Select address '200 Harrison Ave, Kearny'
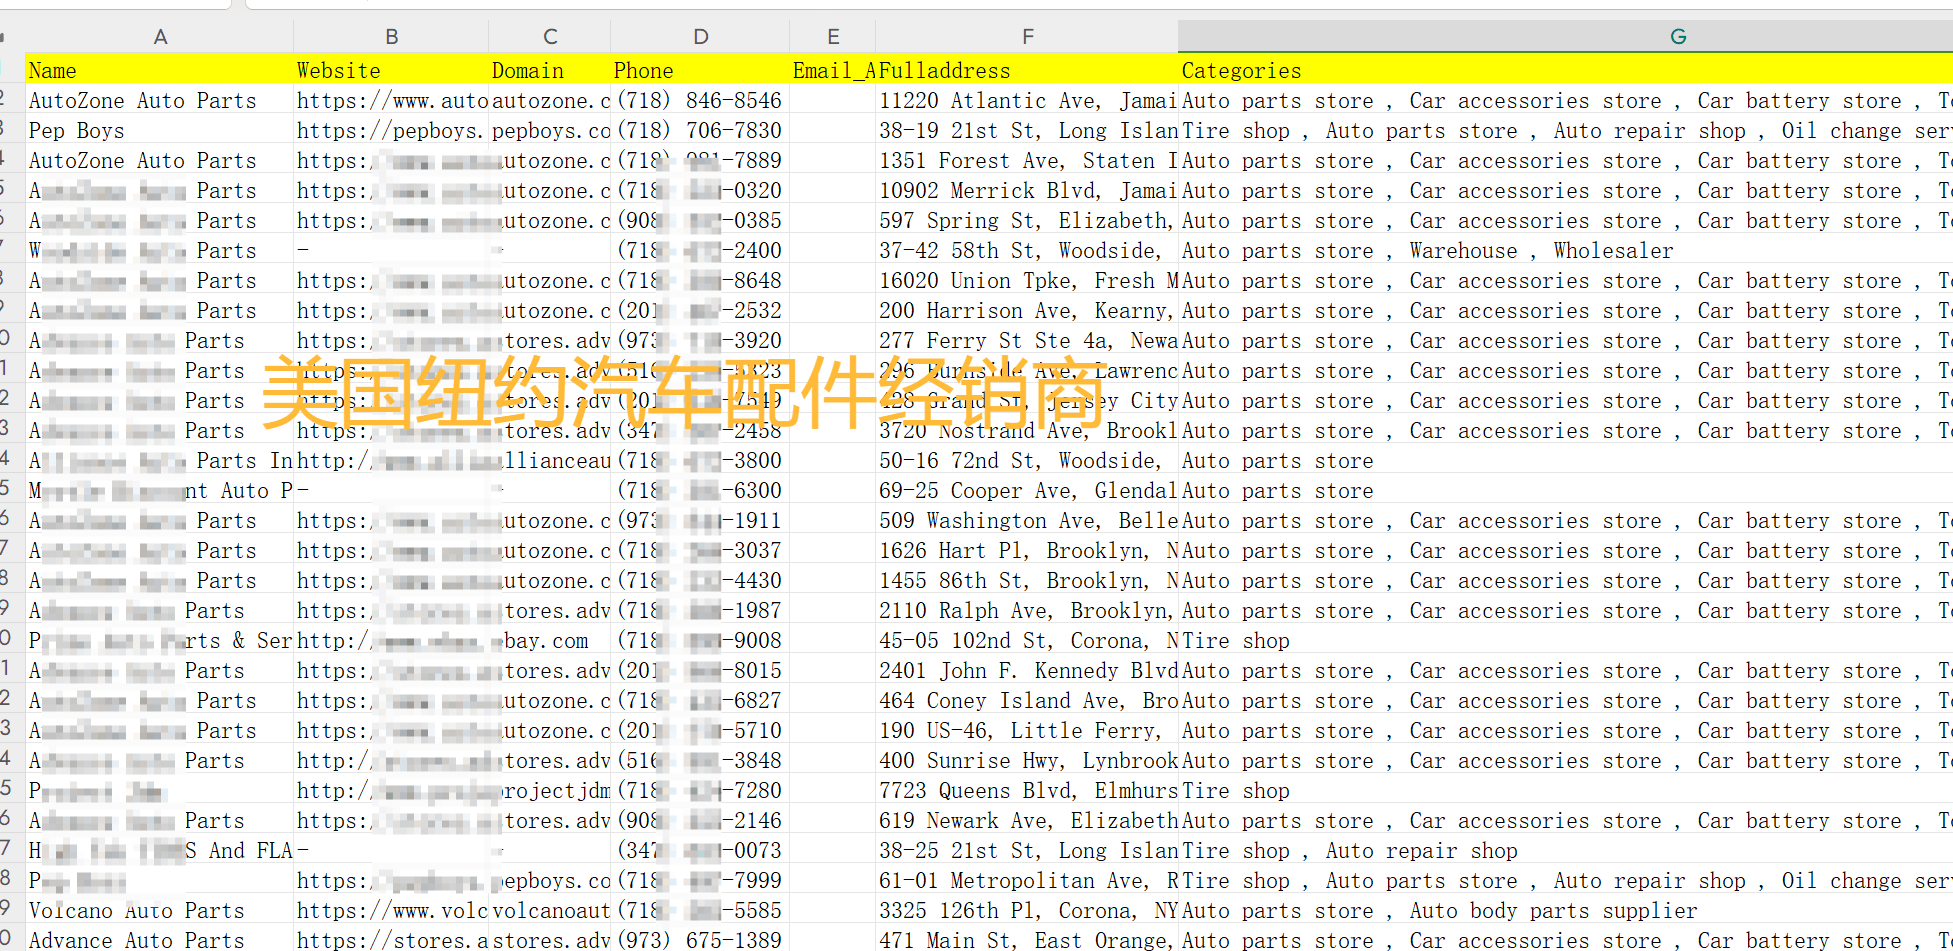Viewport: 1953px width, 951px height. 1027,311
